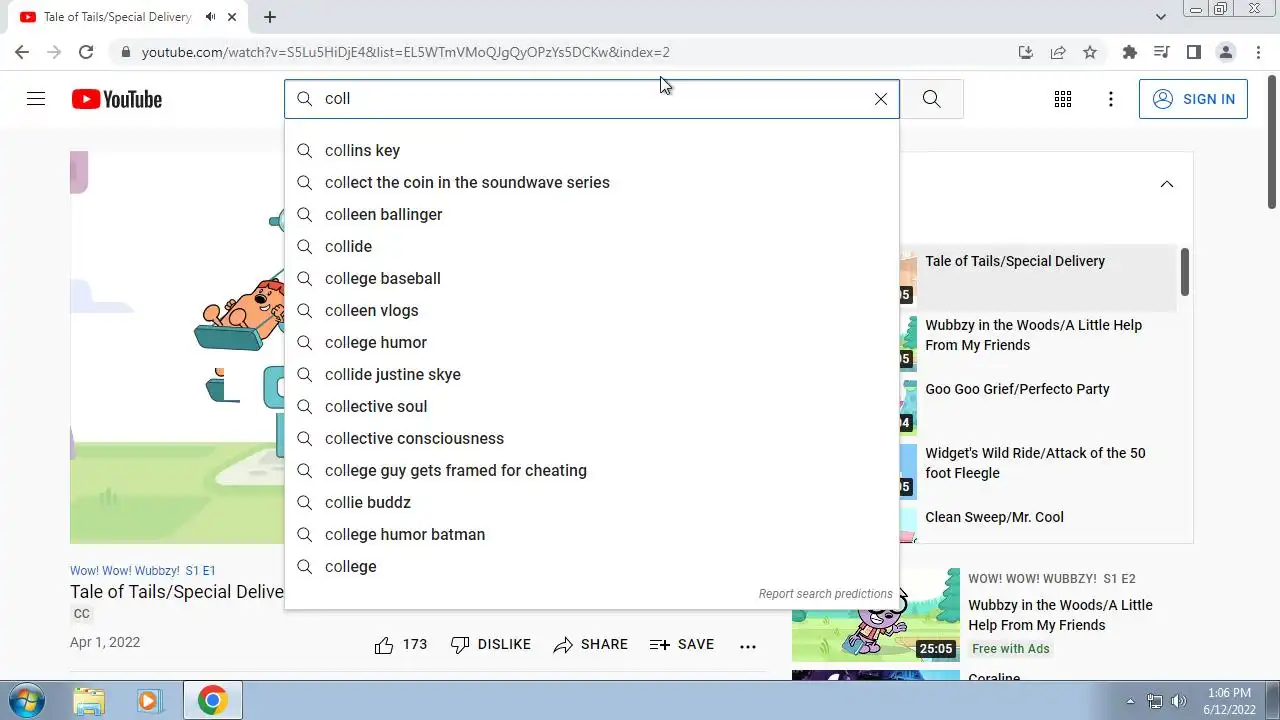Play 'Wubbzy in the Woods' playlist item

pos(1033,335)
